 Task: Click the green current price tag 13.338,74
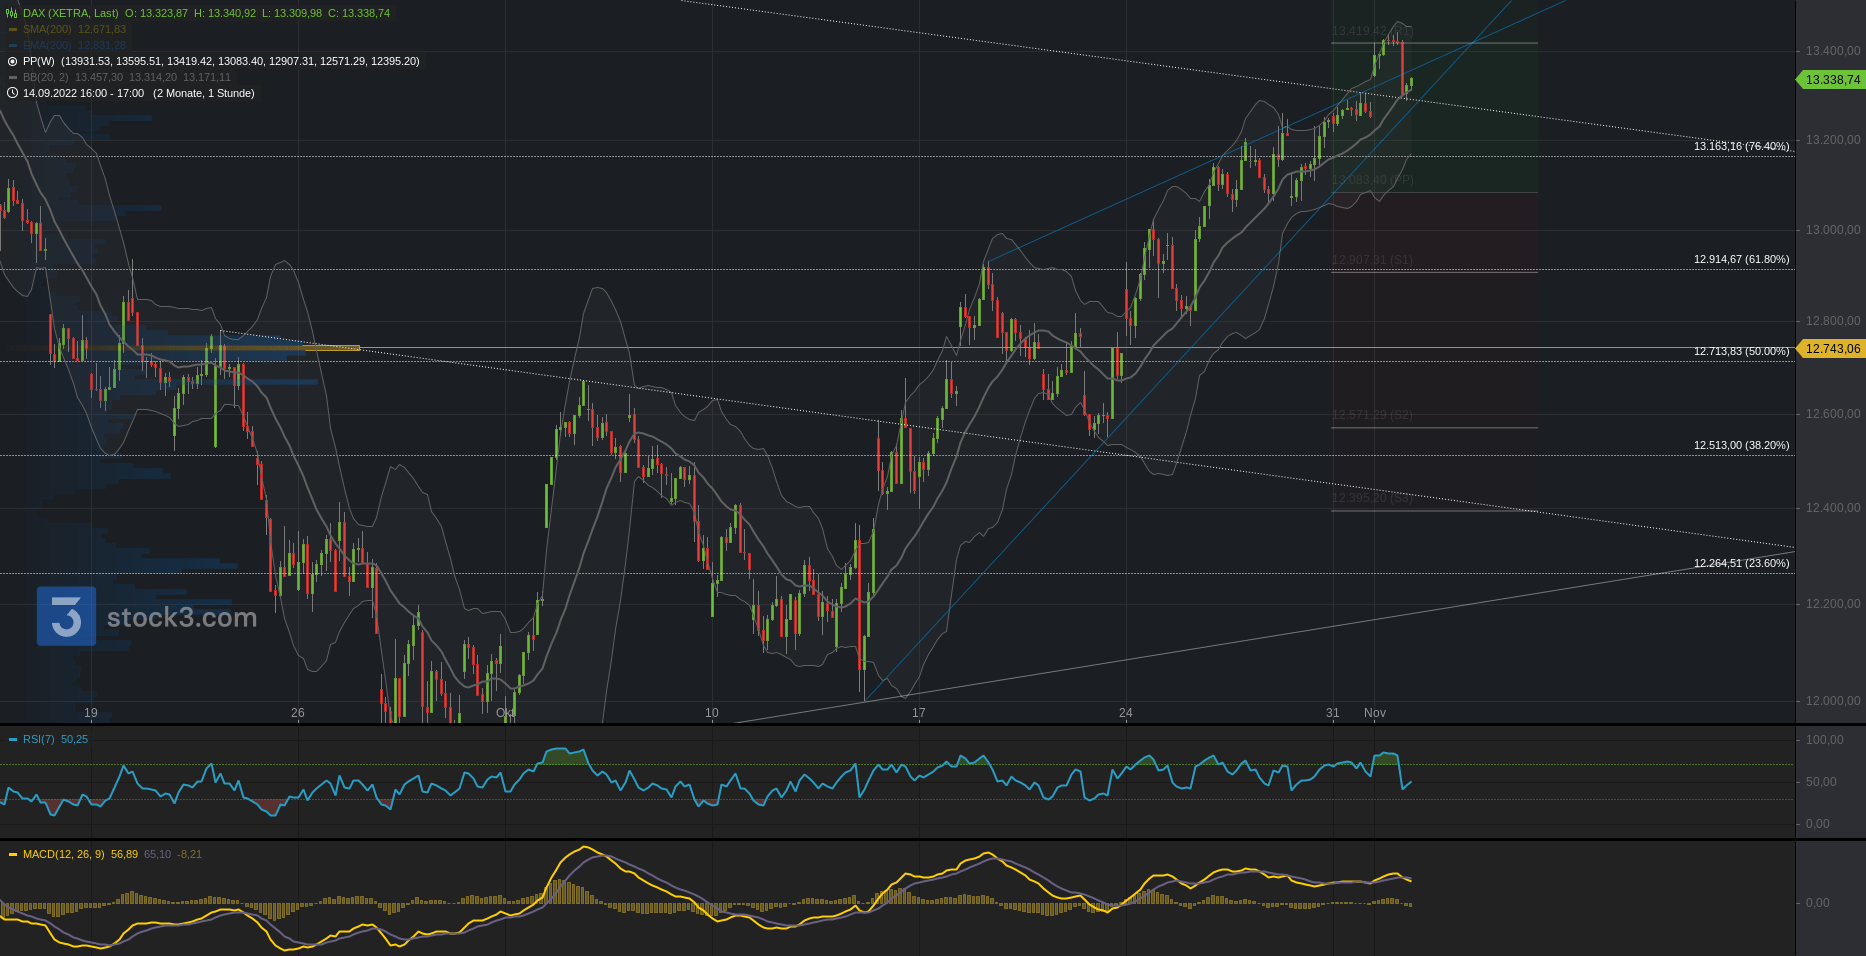pyautogui.click(x=1831, y=80)
